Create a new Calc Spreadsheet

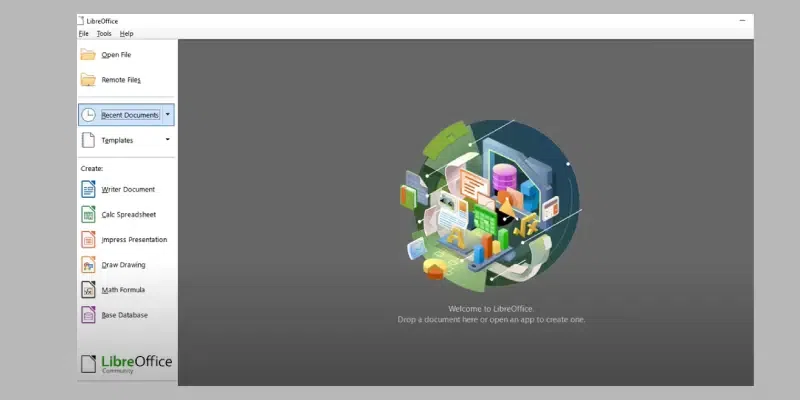(129, 215)
